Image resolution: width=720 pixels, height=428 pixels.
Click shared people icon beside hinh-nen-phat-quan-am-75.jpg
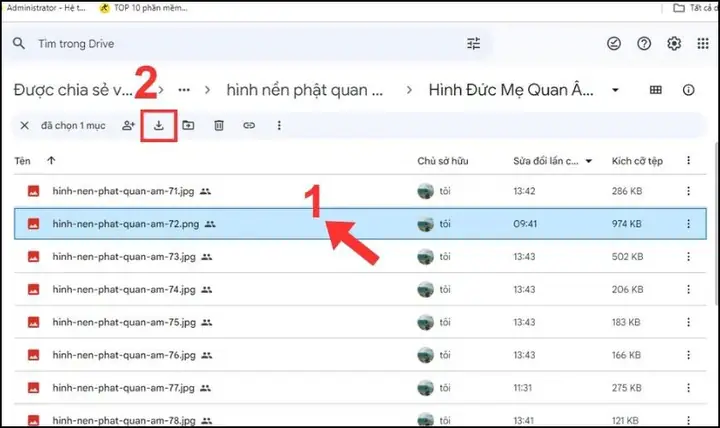point(207,322)
